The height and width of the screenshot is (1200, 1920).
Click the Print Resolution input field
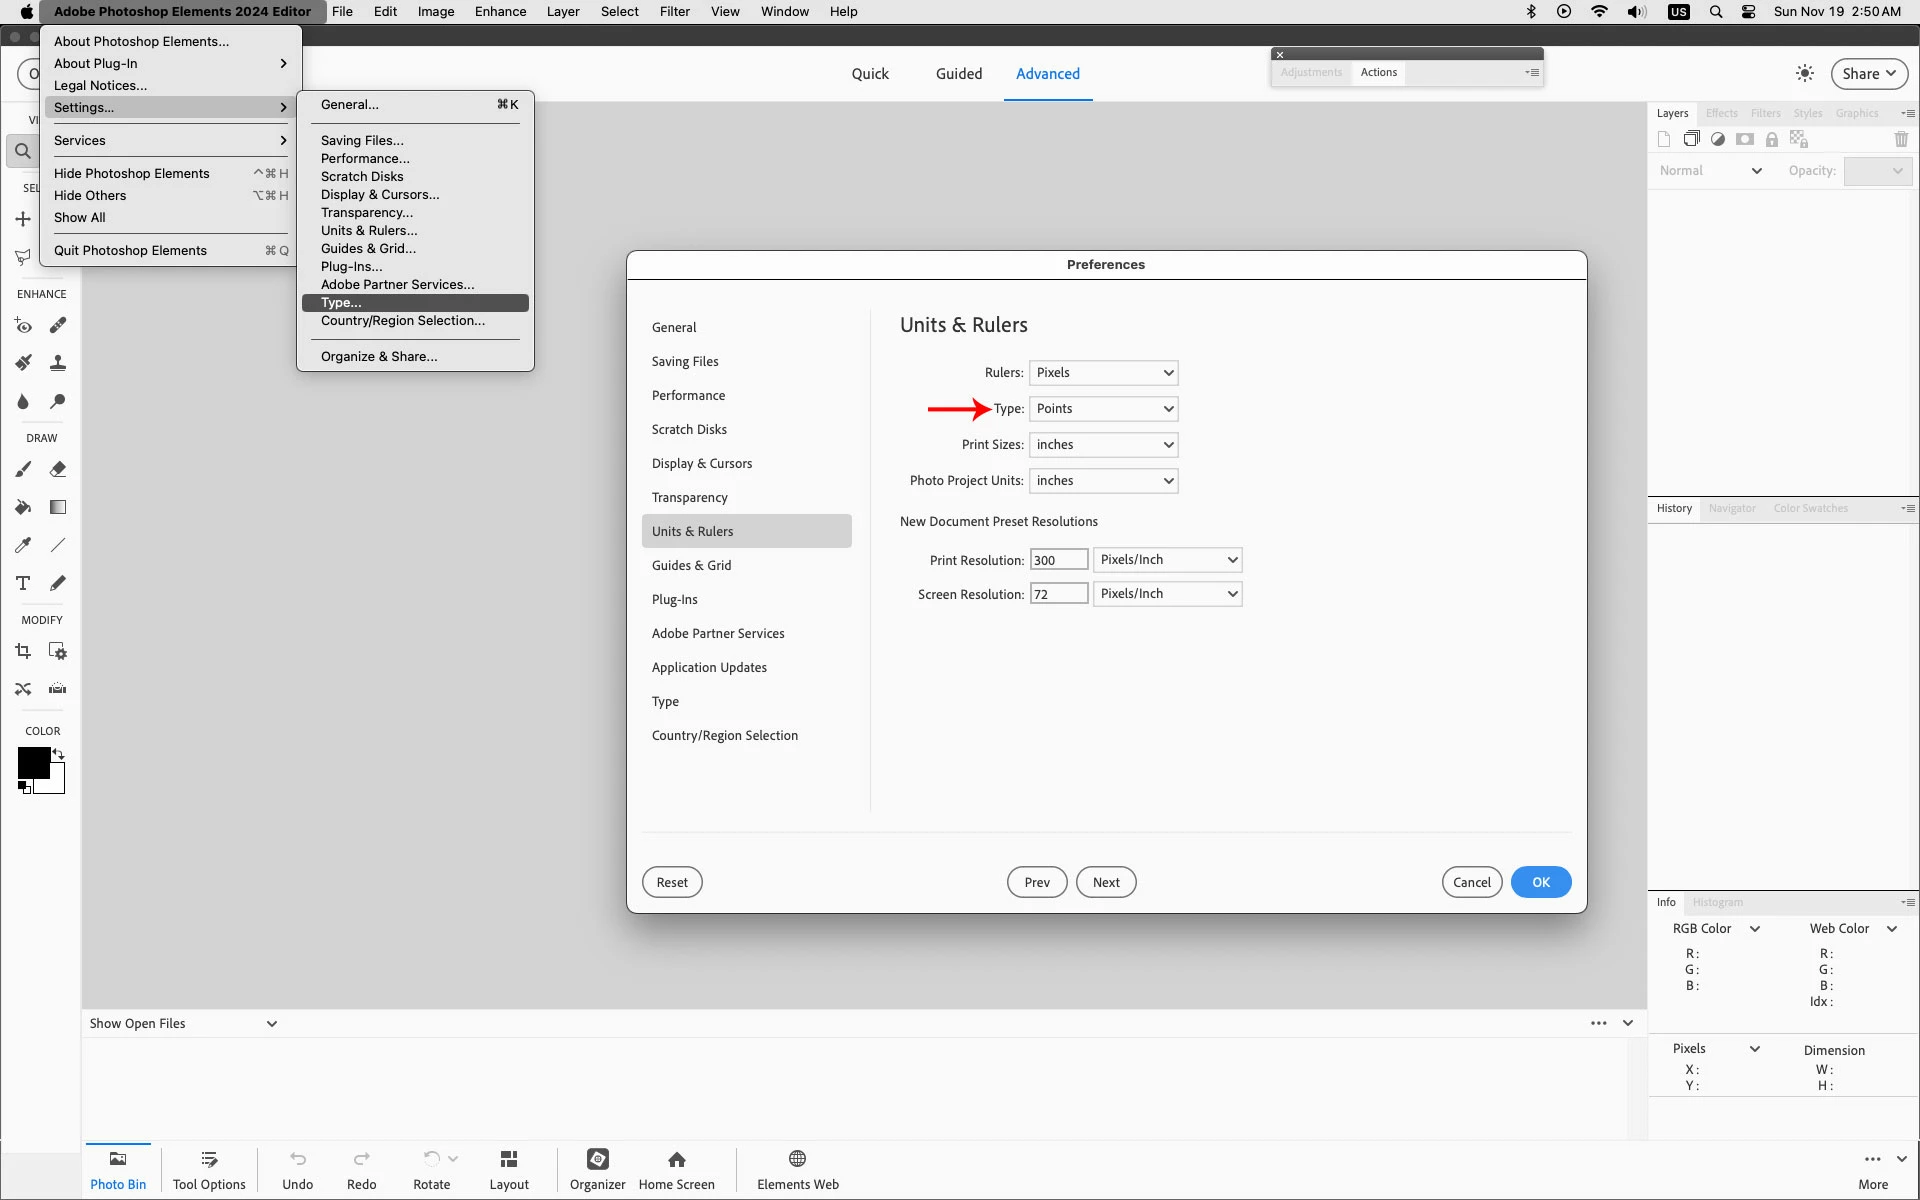(1058, 560)
